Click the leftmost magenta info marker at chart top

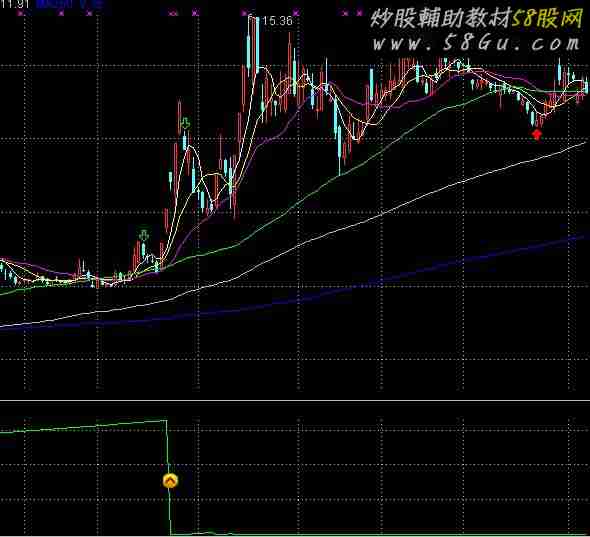pyautogui.click(x=21, y=13)
